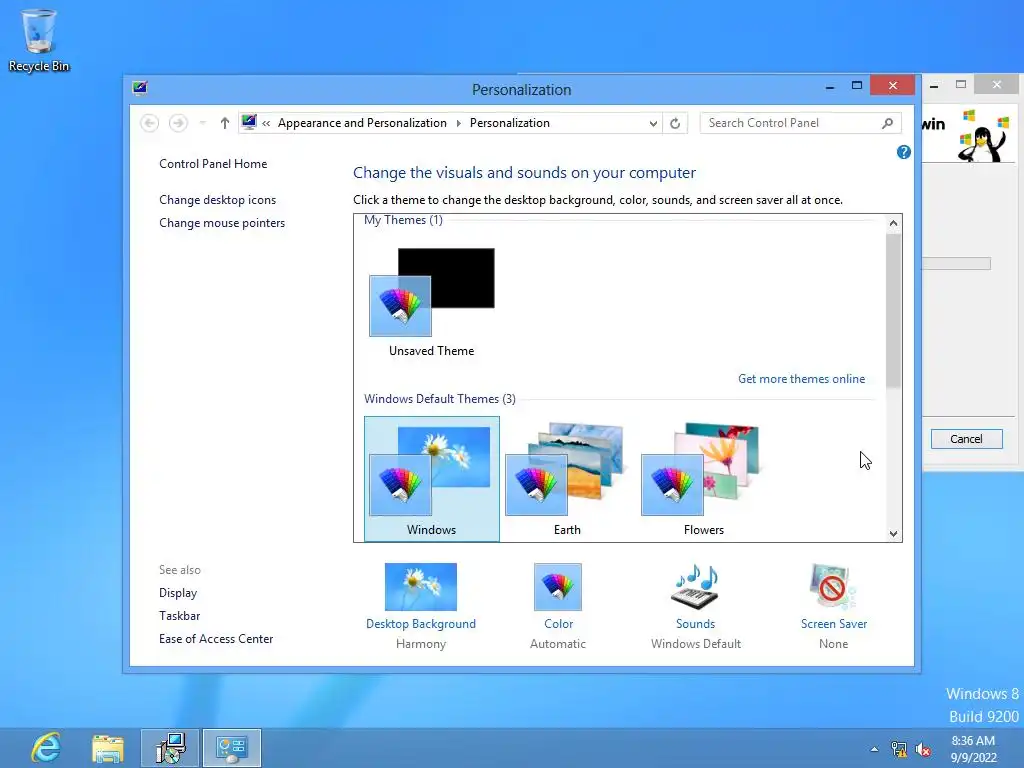The width and height of the screenshot is (1024, 768).
Task: Open File Explorer from the taskbar
Action: 108,748
